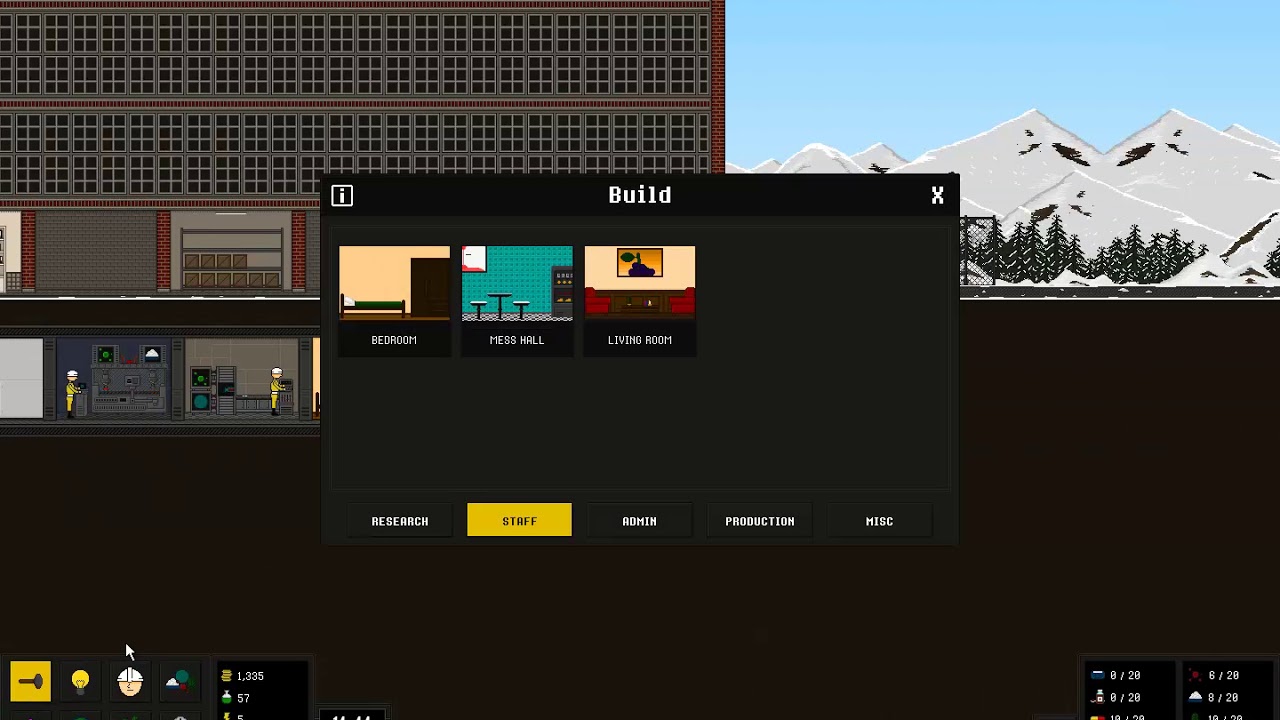The image size is (1280, 720).
Task: Open the hard-hat worker staff menu
Action: (130, 682)
